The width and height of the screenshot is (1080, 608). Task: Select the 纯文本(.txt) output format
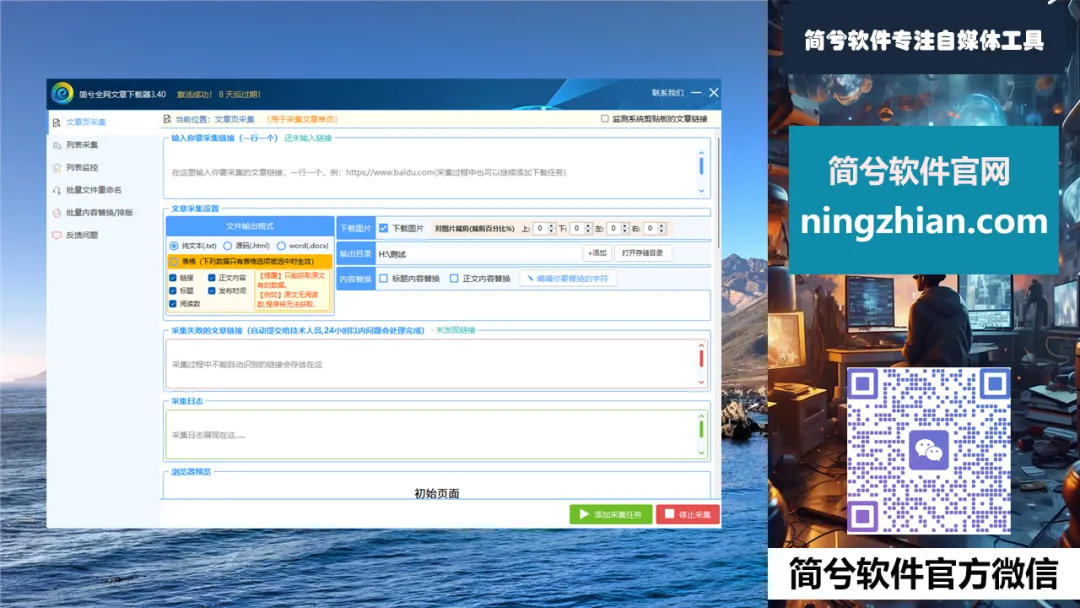174,246
